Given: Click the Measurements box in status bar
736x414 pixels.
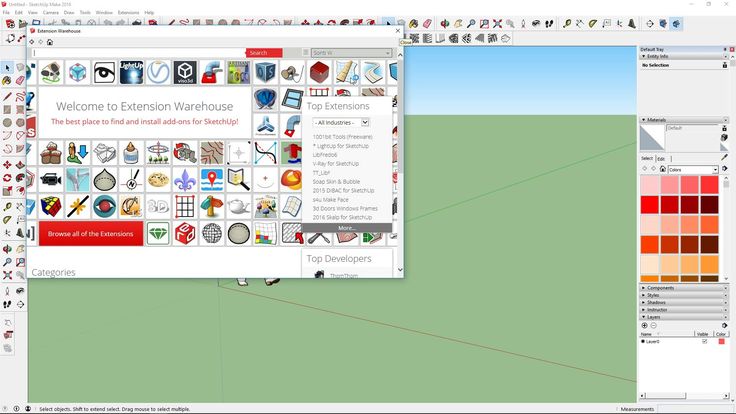Looking at the screenshot, I should point(695,409).
